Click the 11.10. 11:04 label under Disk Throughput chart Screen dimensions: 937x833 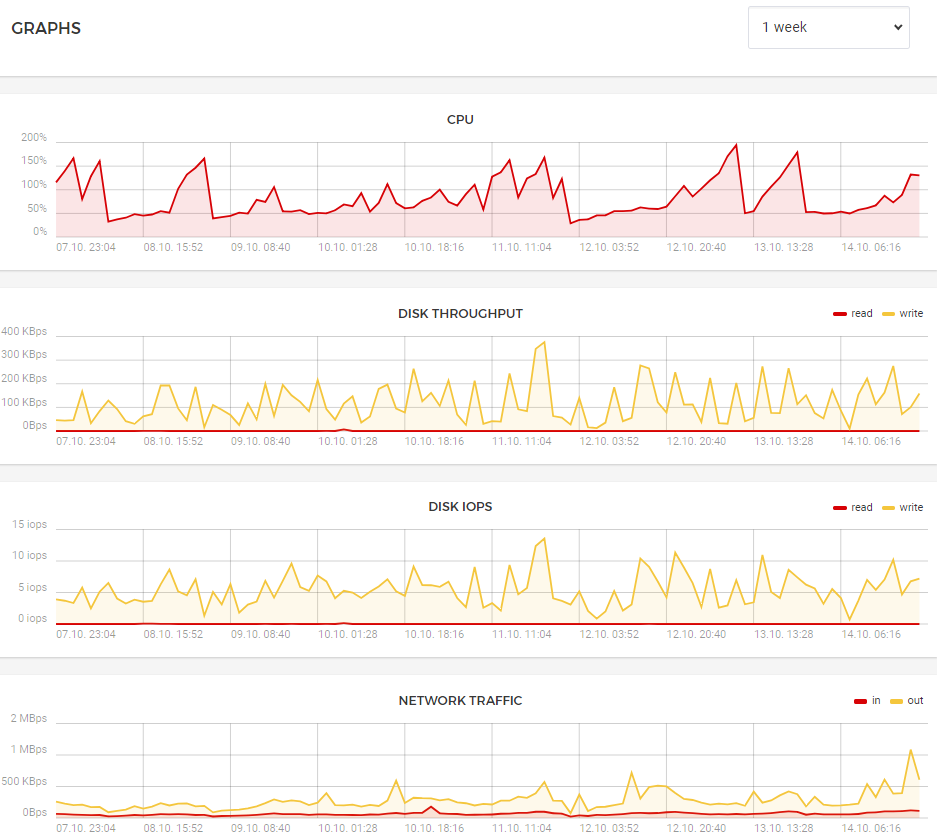coord(522,441)
